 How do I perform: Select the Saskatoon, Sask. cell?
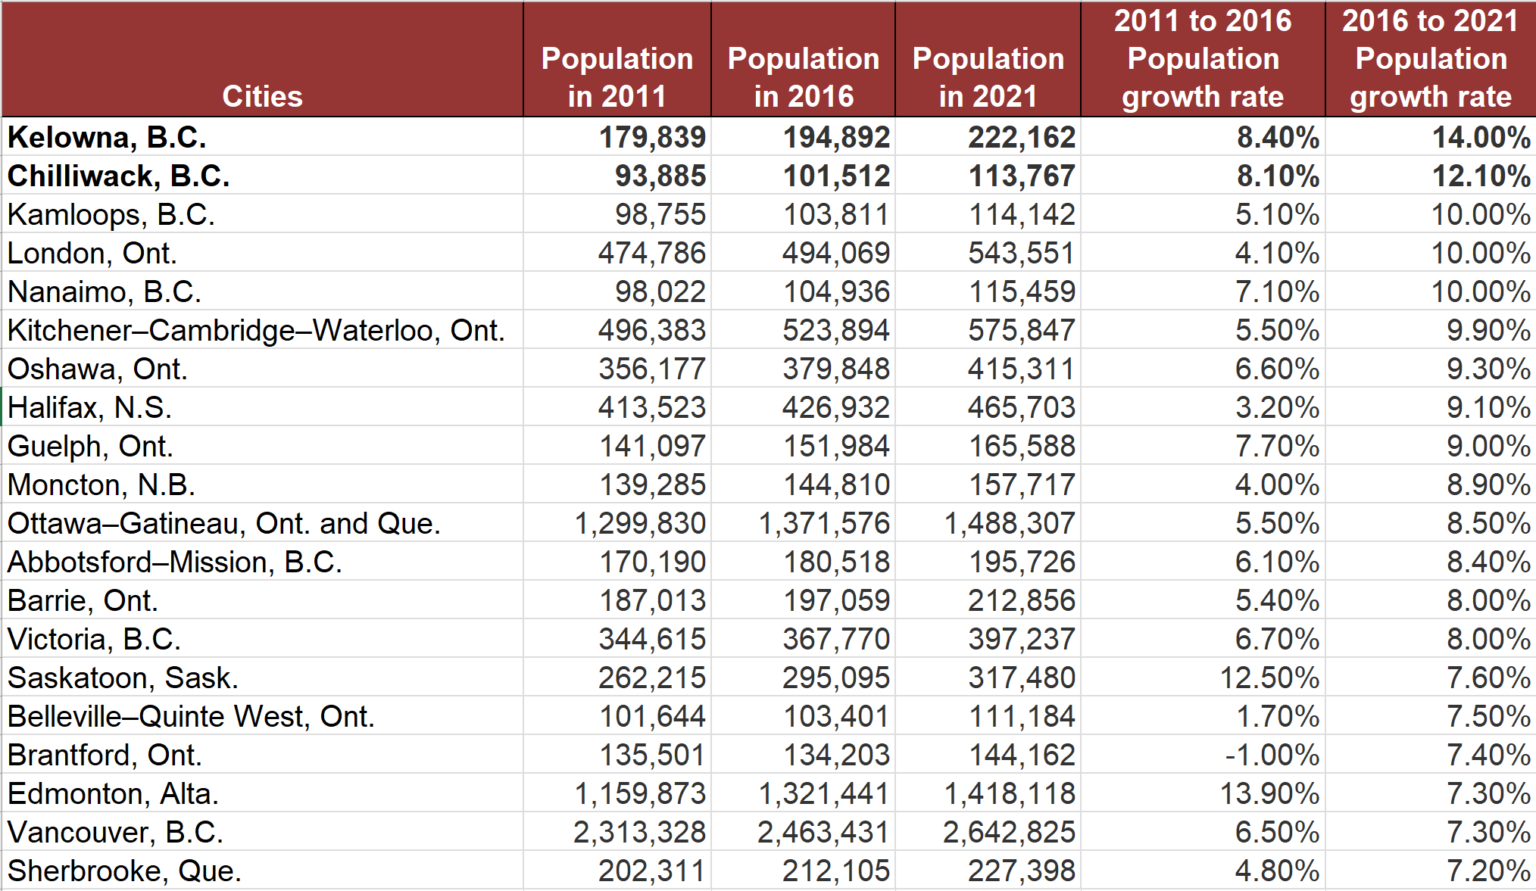coord(262,677)
